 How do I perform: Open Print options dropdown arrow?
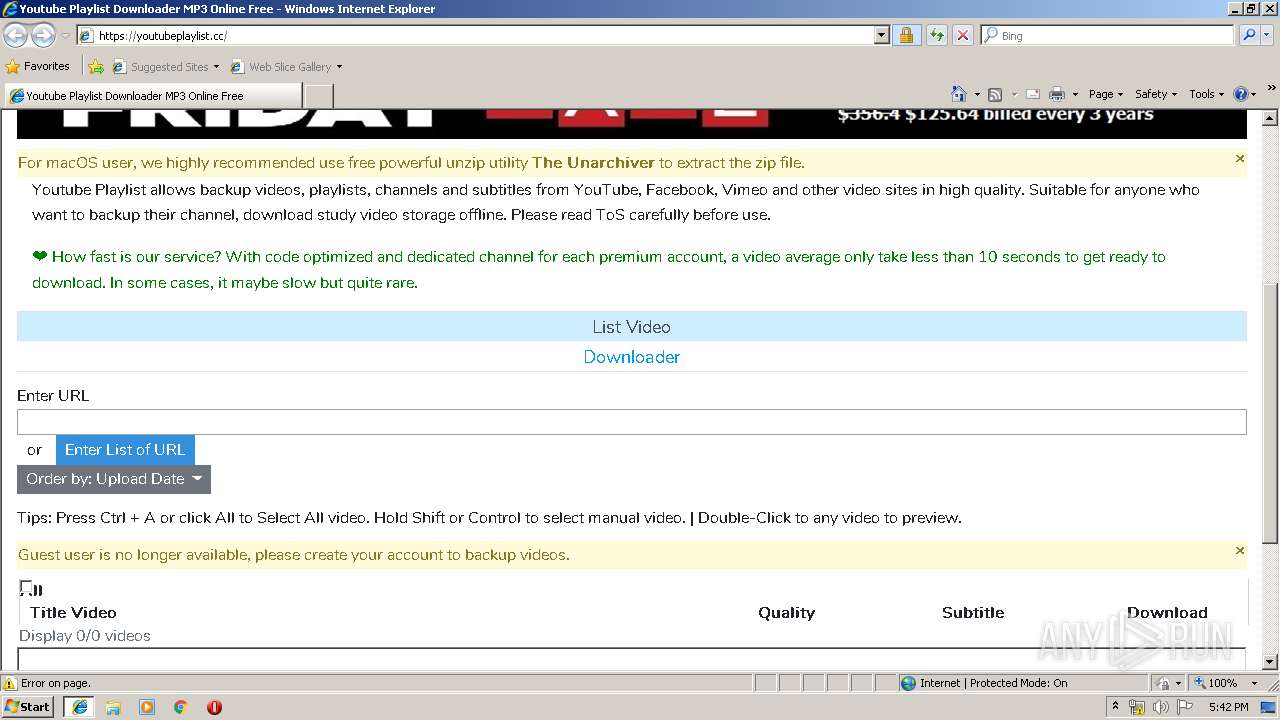1075,94
